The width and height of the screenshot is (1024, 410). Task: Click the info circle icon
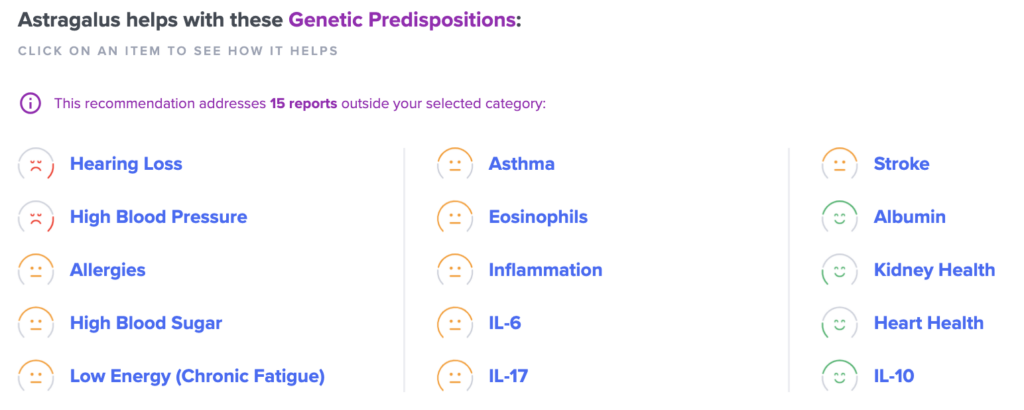coord(30,103)
